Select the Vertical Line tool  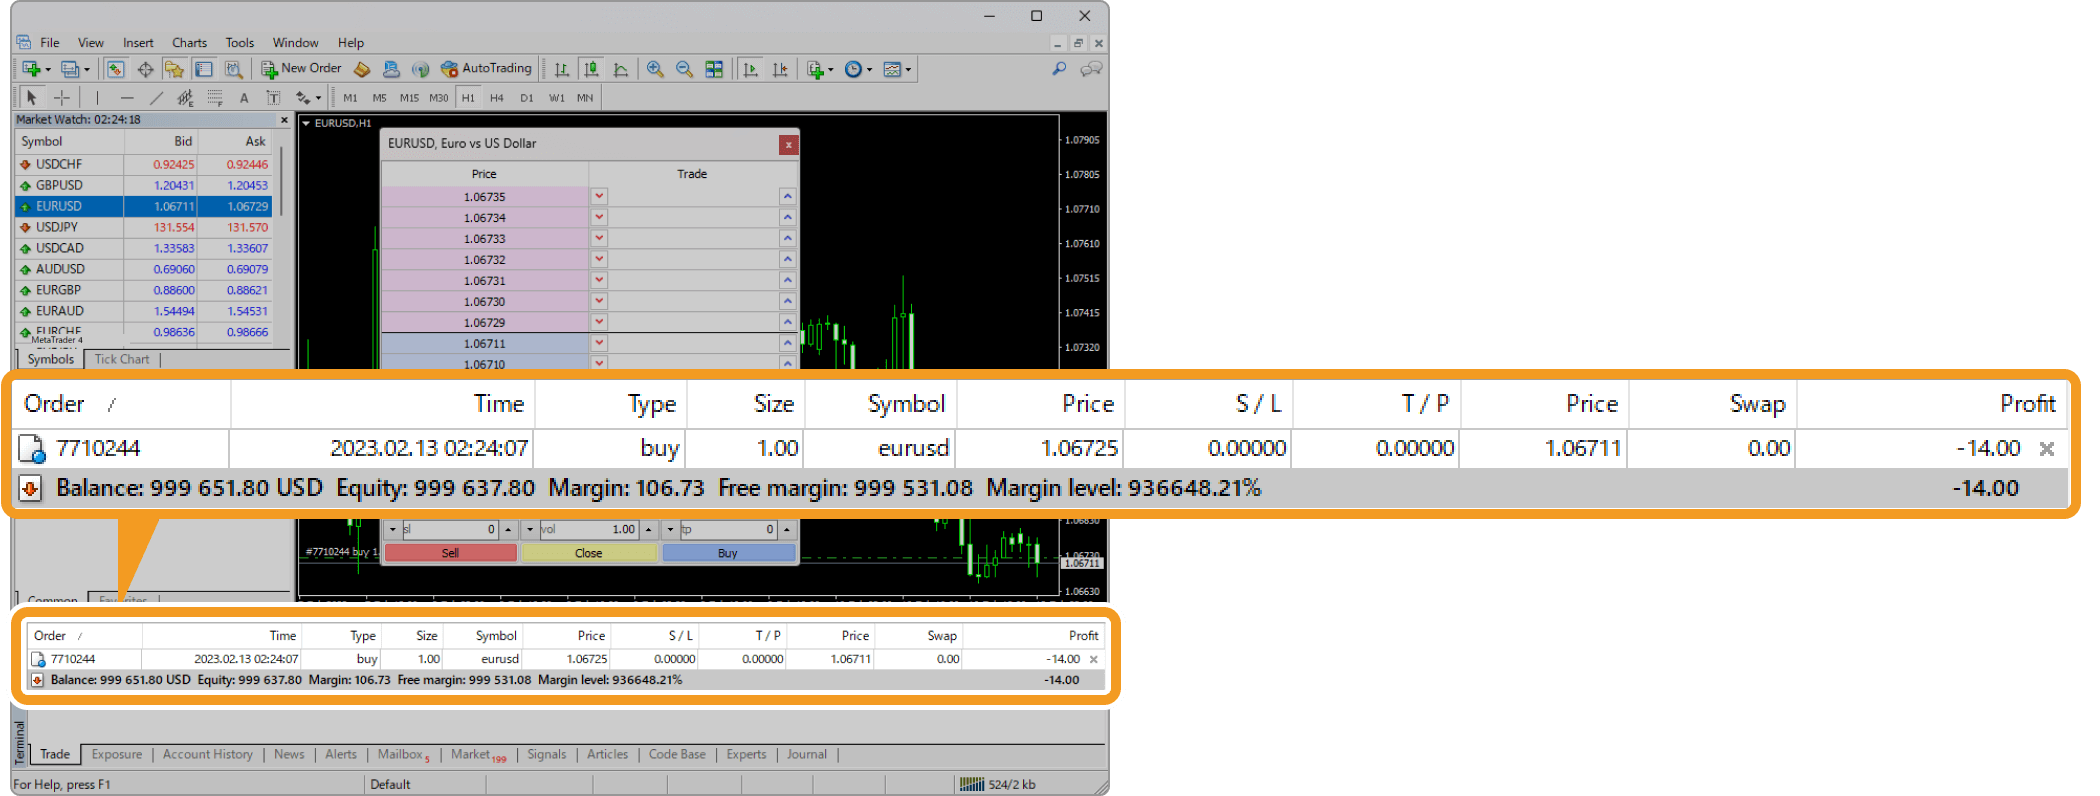pyautogui.click(x=97, y=97)
